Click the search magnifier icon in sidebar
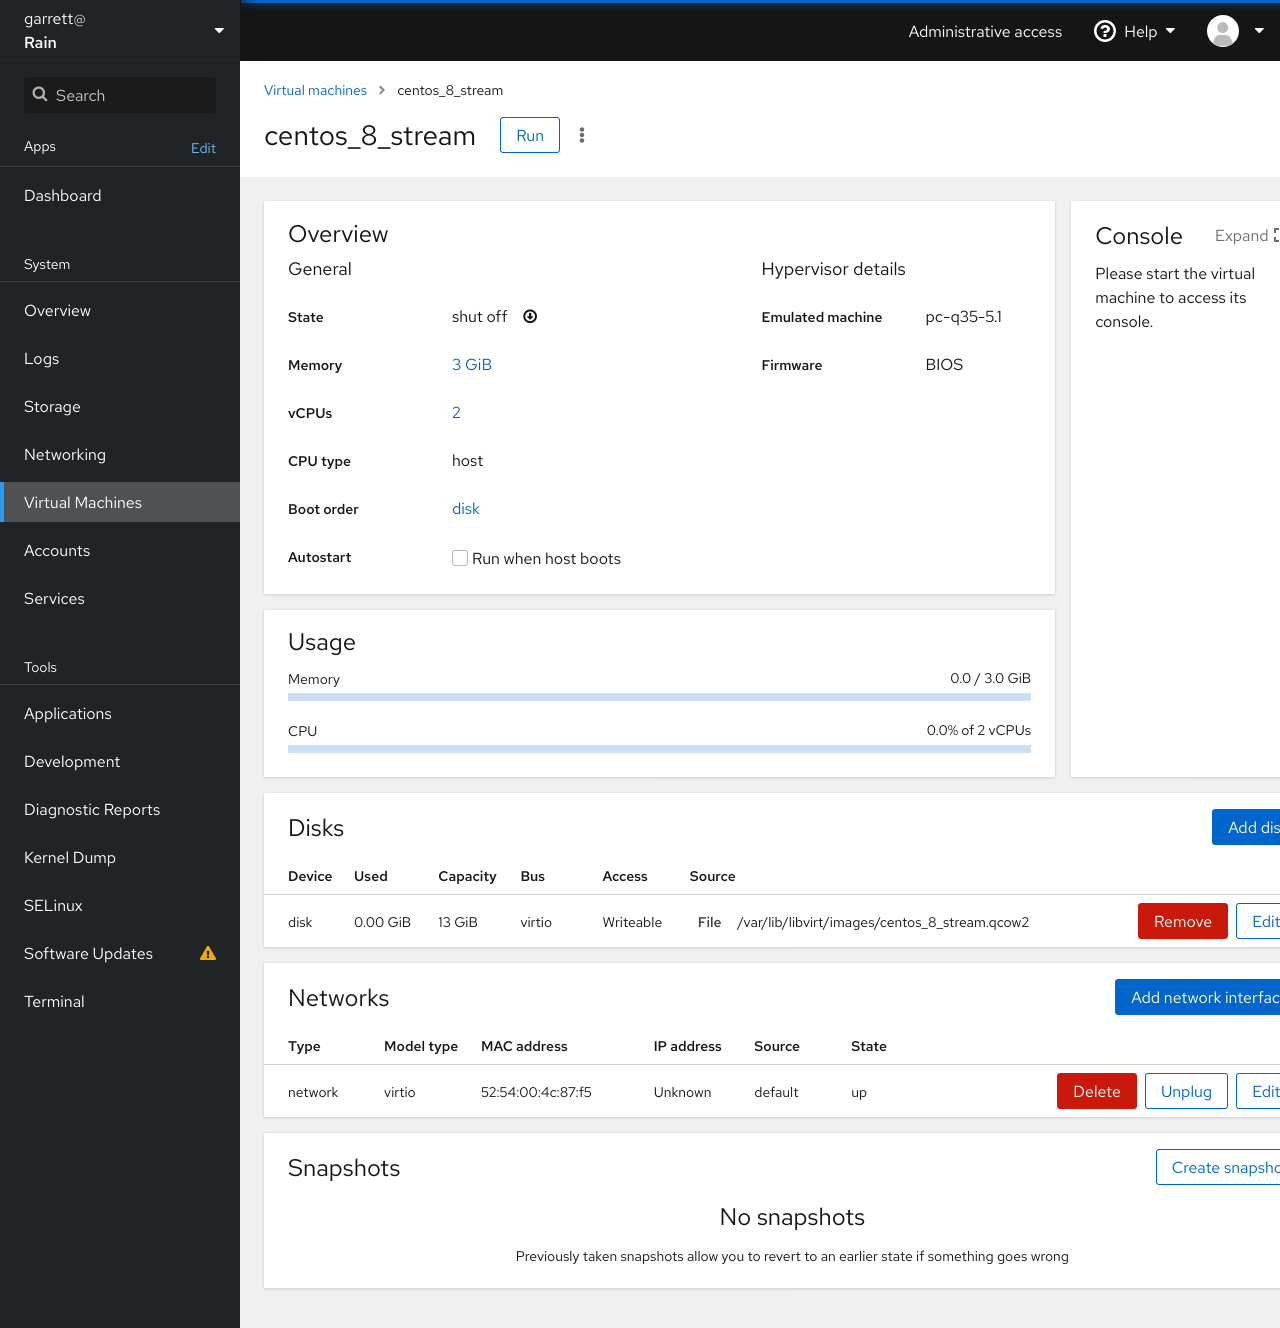Image resolution: width=1280 pixels, height=1328 pixels. [41, 95]
